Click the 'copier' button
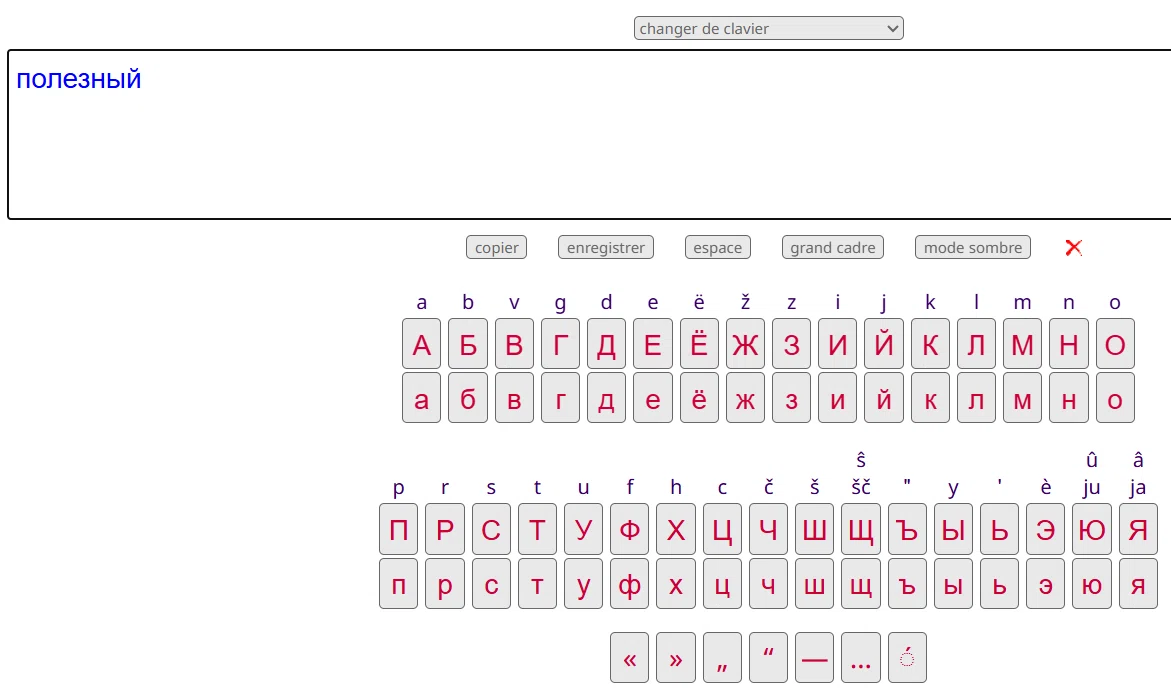Image resolution: width=1171 pixels, height=693 pixels. click(497, 247)
